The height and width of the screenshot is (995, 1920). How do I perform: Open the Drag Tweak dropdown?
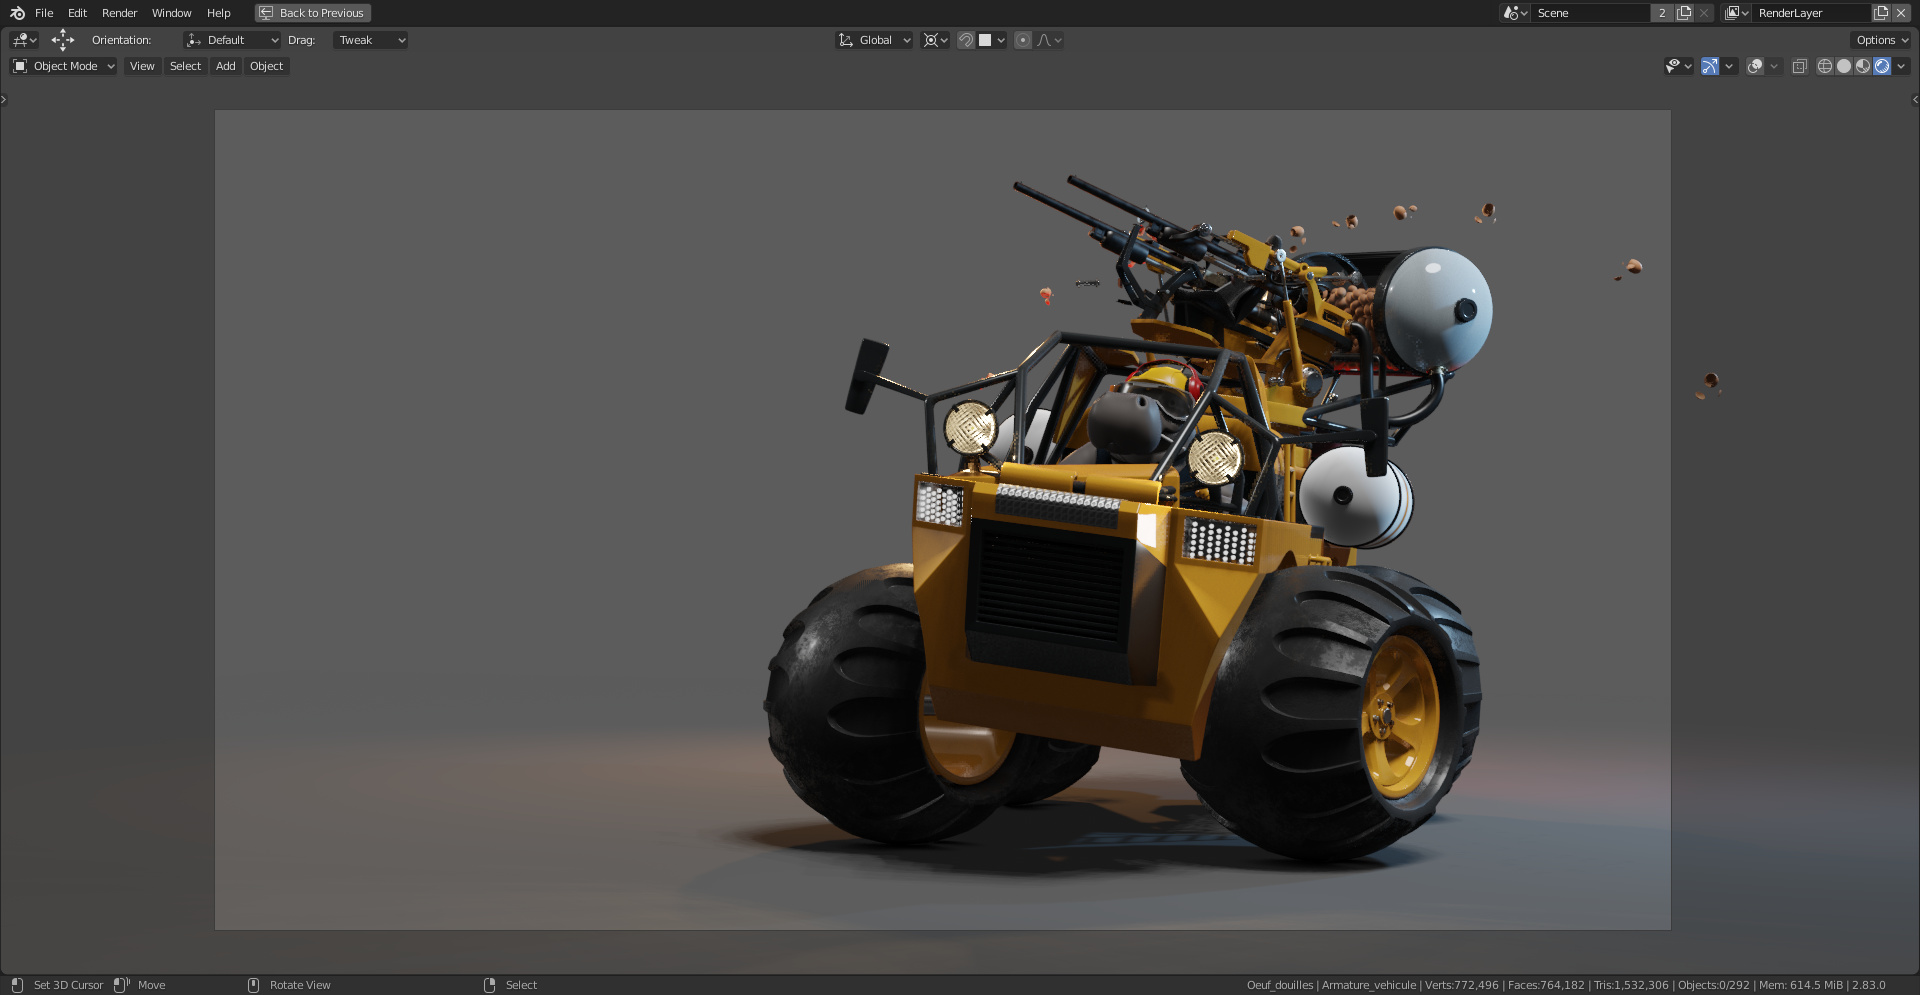coord(370,40)
